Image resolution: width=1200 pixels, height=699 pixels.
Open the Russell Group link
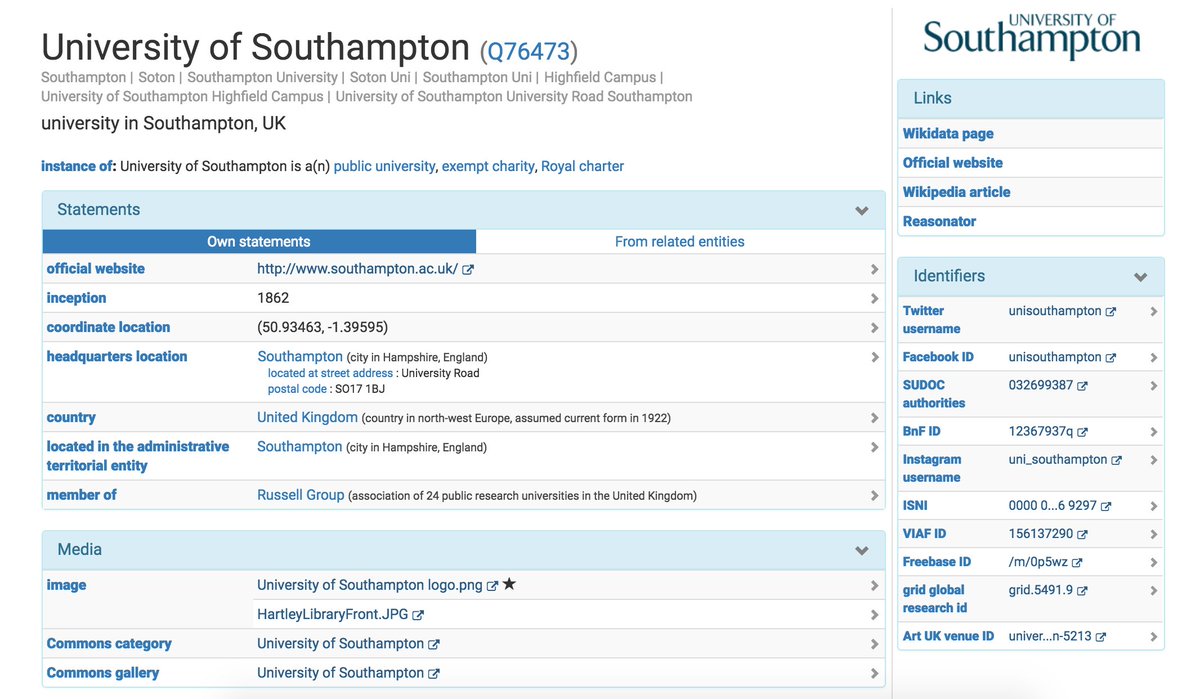[301, 495]
